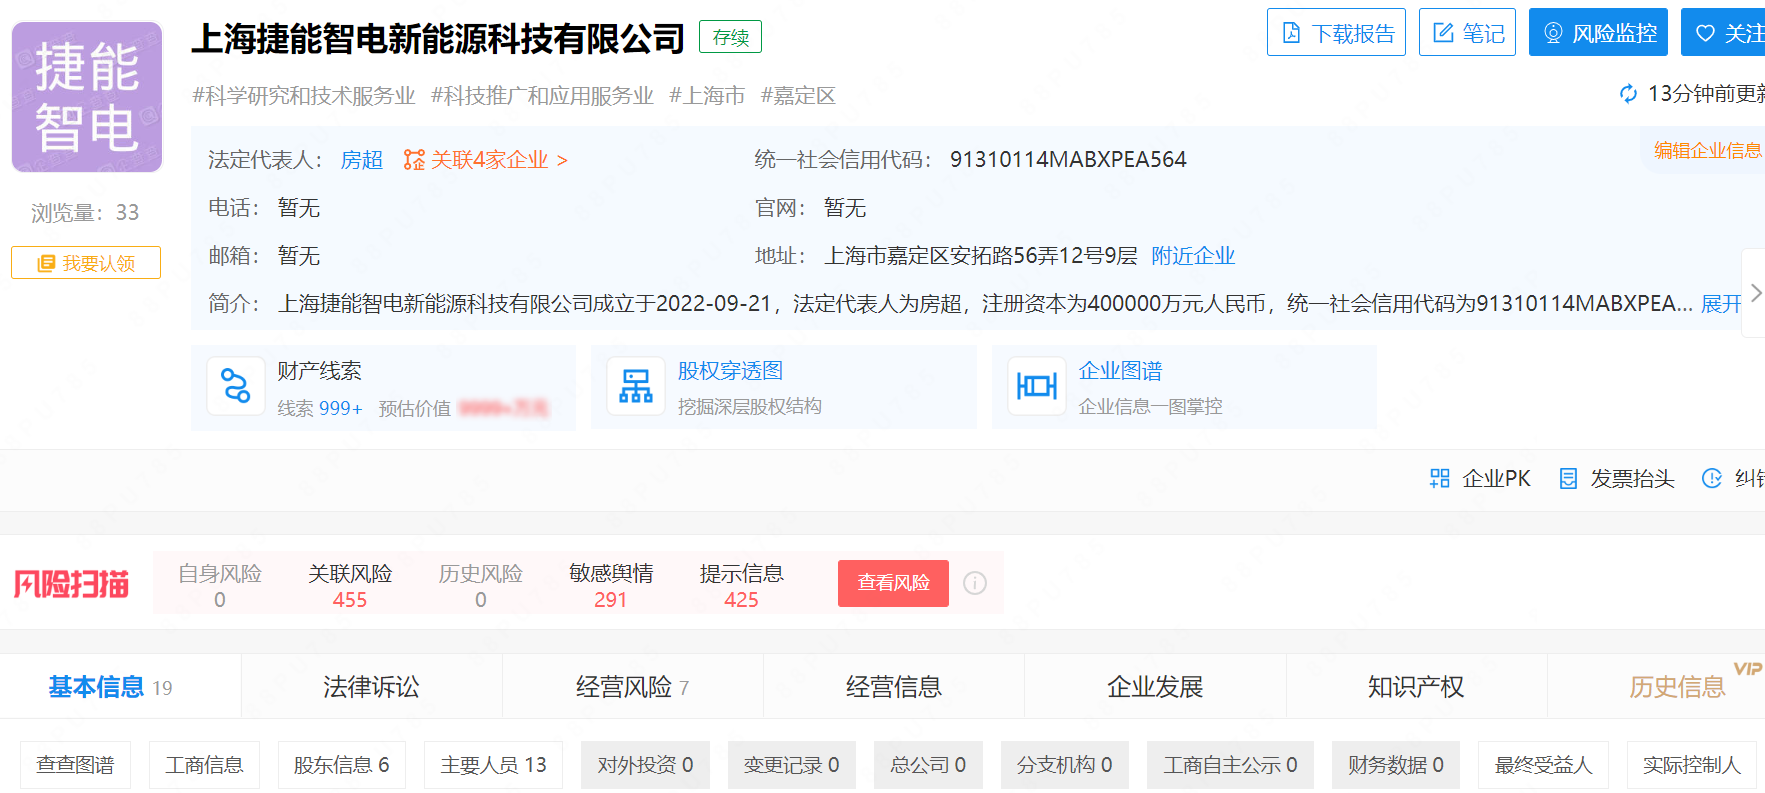The height and width of the screenshot is (793, 1765).
Task: Click the refresh icon beside 13分钟前更新
Action: point(1628,94)
